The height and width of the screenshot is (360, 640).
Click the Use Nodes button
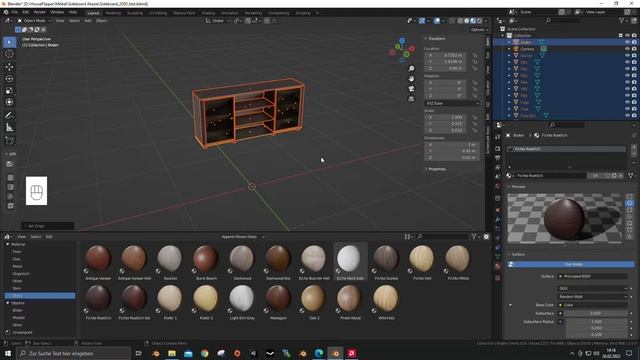tap(571, 264)
